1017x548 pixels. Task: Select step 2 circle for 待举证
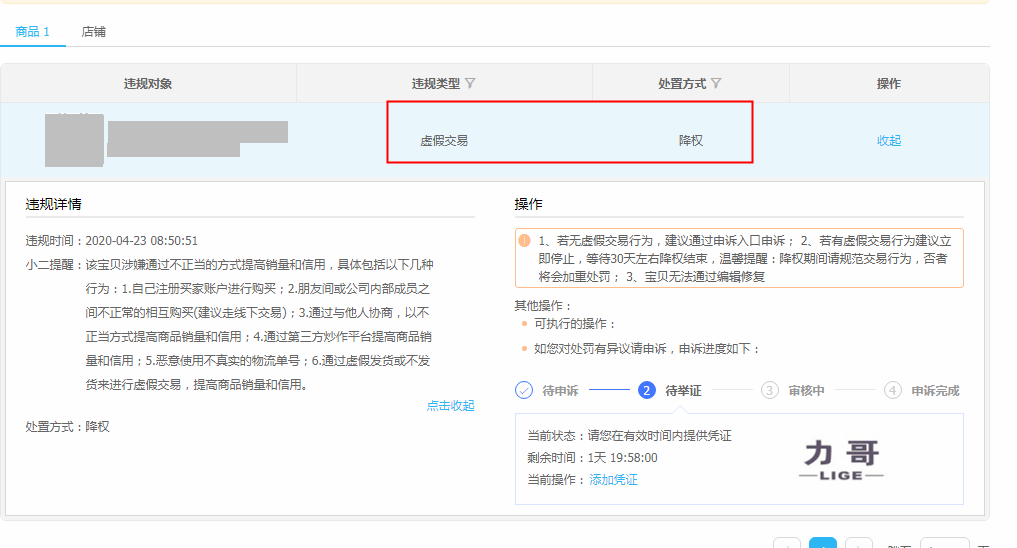[647, 390]
